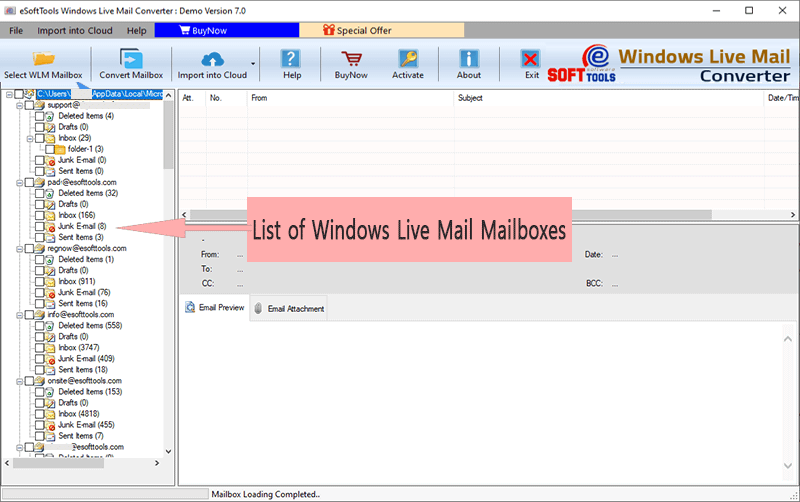Tick the support@ account checkbox
The height and width of the screenshot is (502, 800).
pos(29,105)
